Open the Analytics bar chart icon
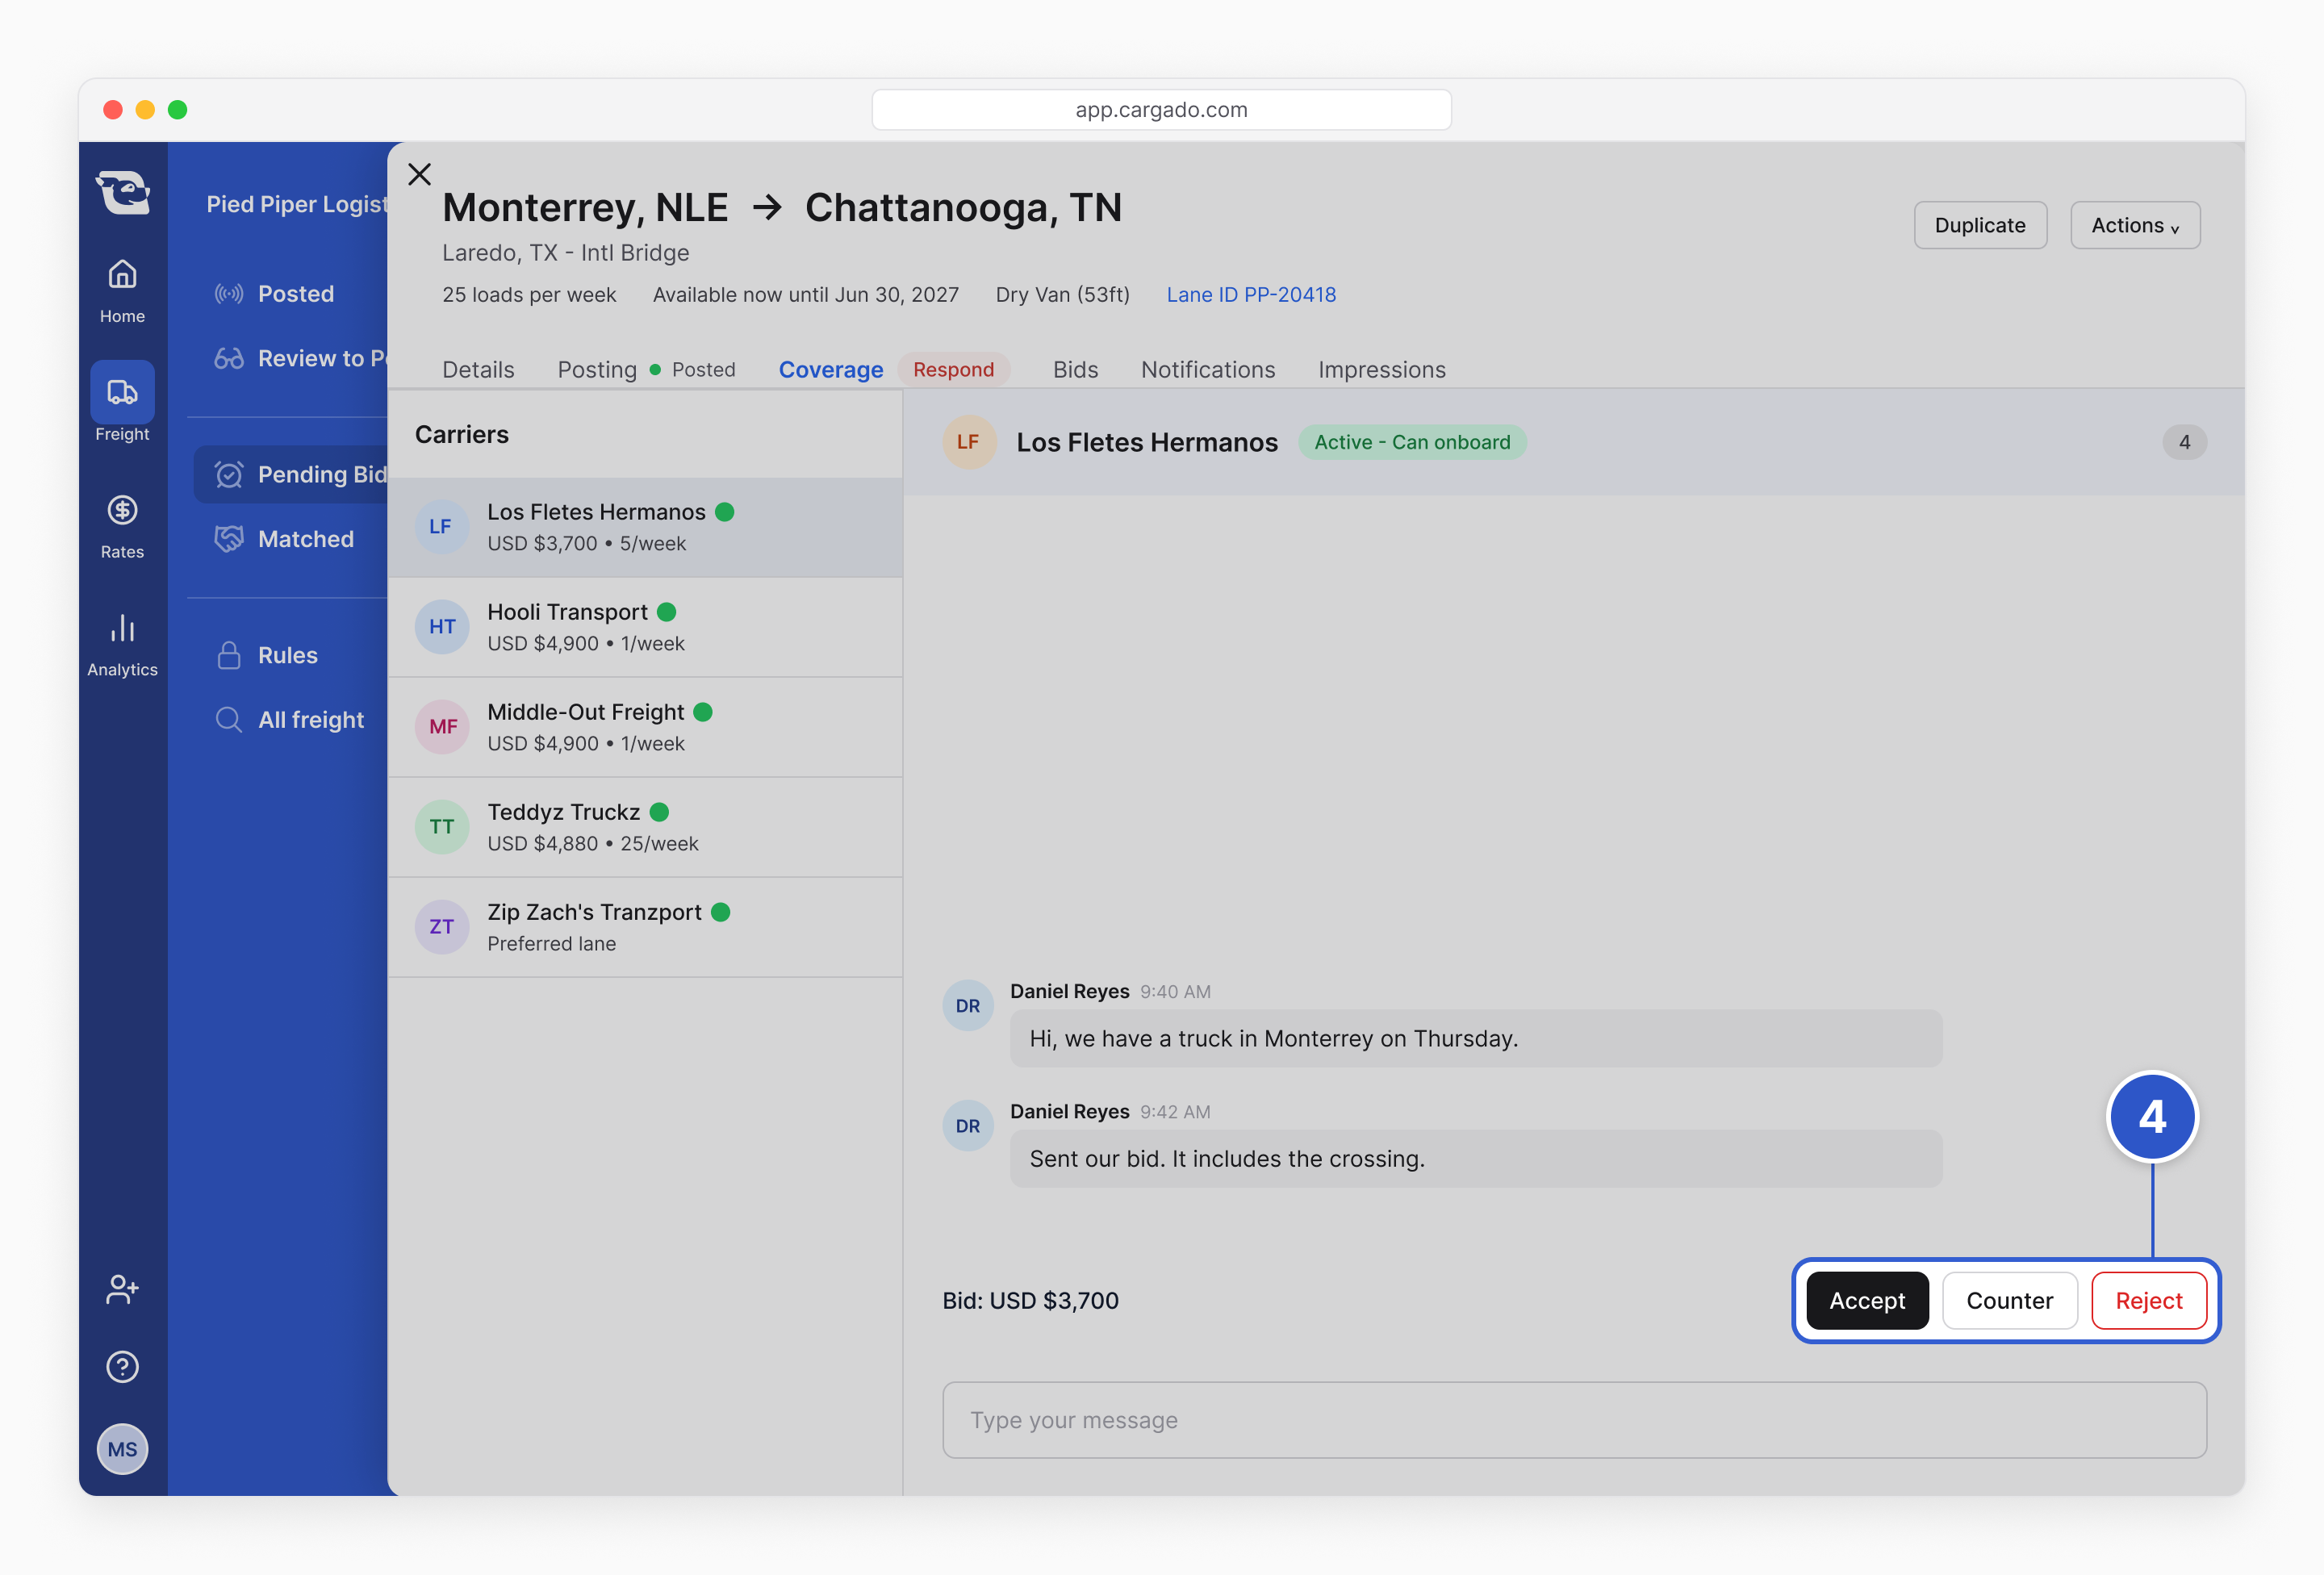This screenshot has width=2324, height=1575. click(x=122, y=629)
